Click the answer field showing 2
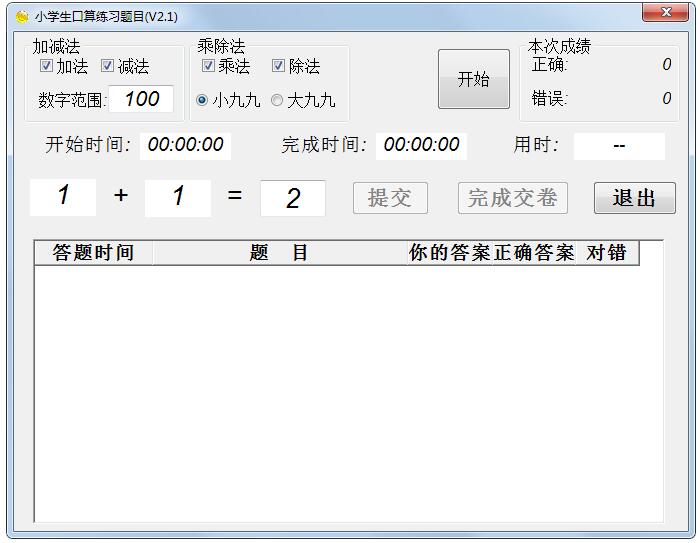Image resolution: width=700 pixels, height=543 pixels. [293, 198]
